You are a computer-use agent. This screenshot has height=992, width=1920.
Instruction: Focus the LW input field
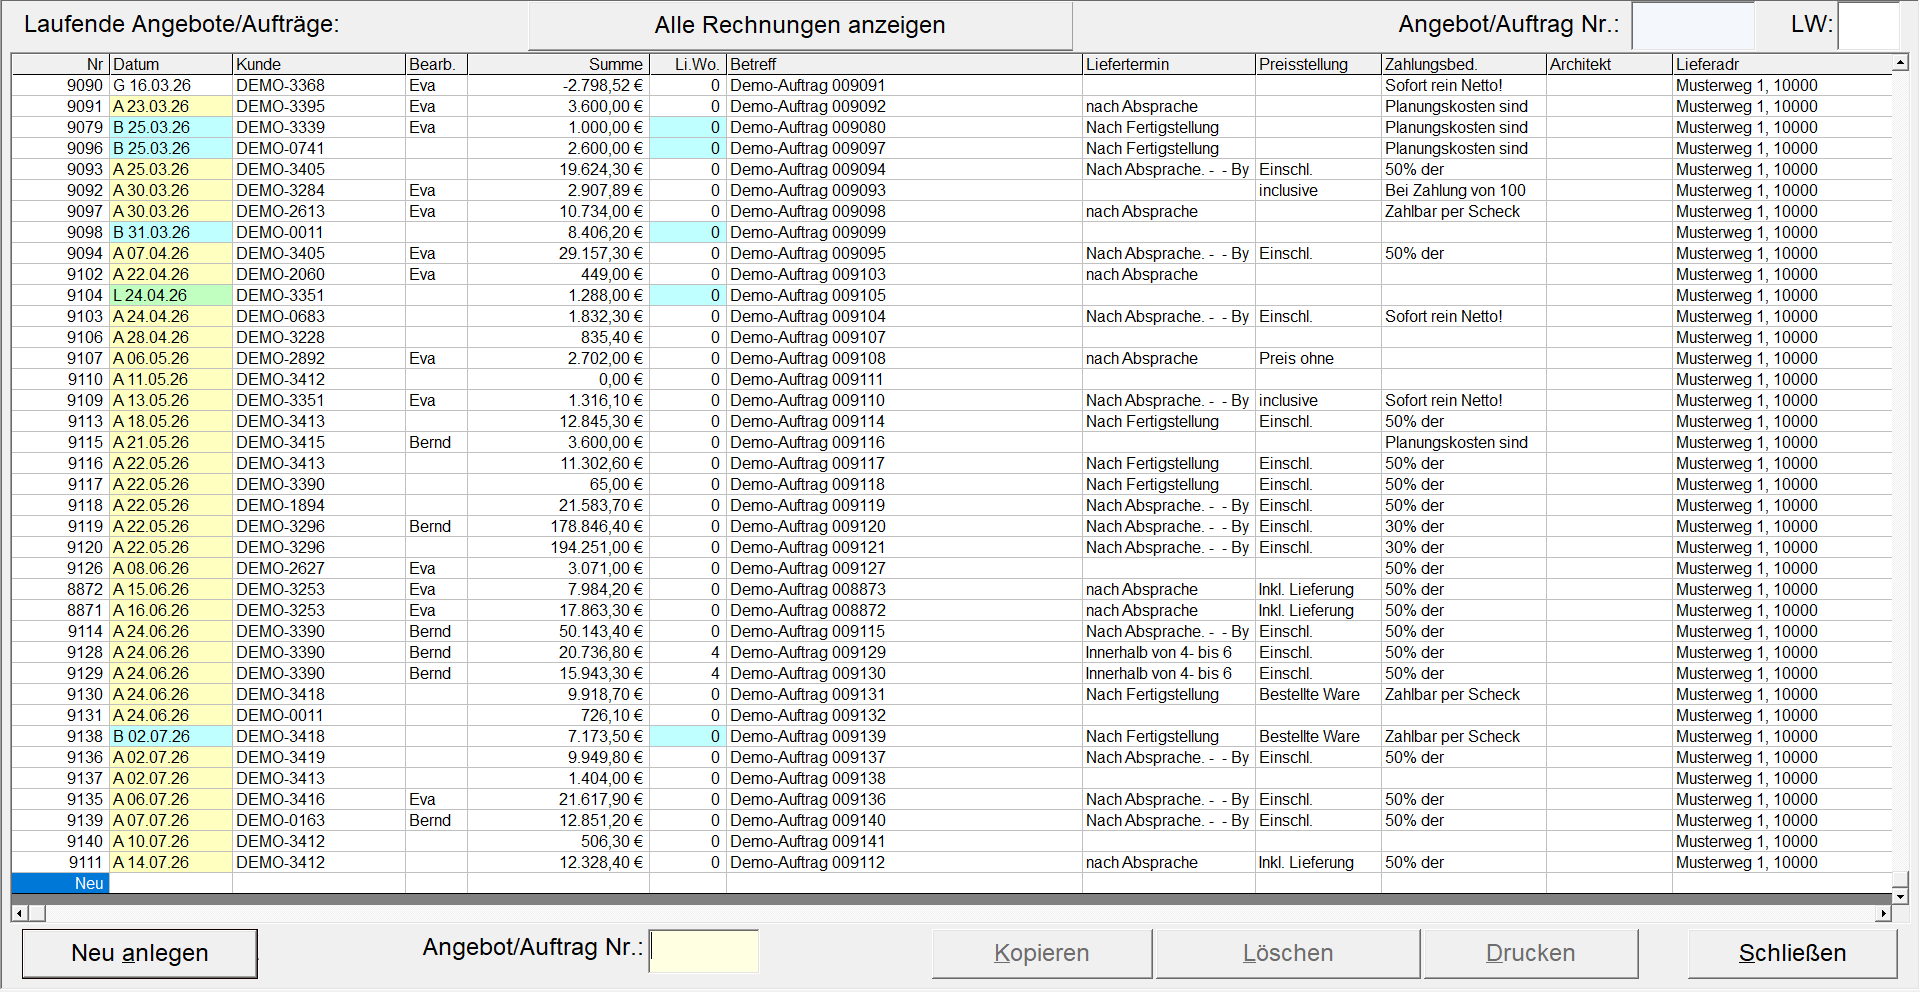(1868, 26)
